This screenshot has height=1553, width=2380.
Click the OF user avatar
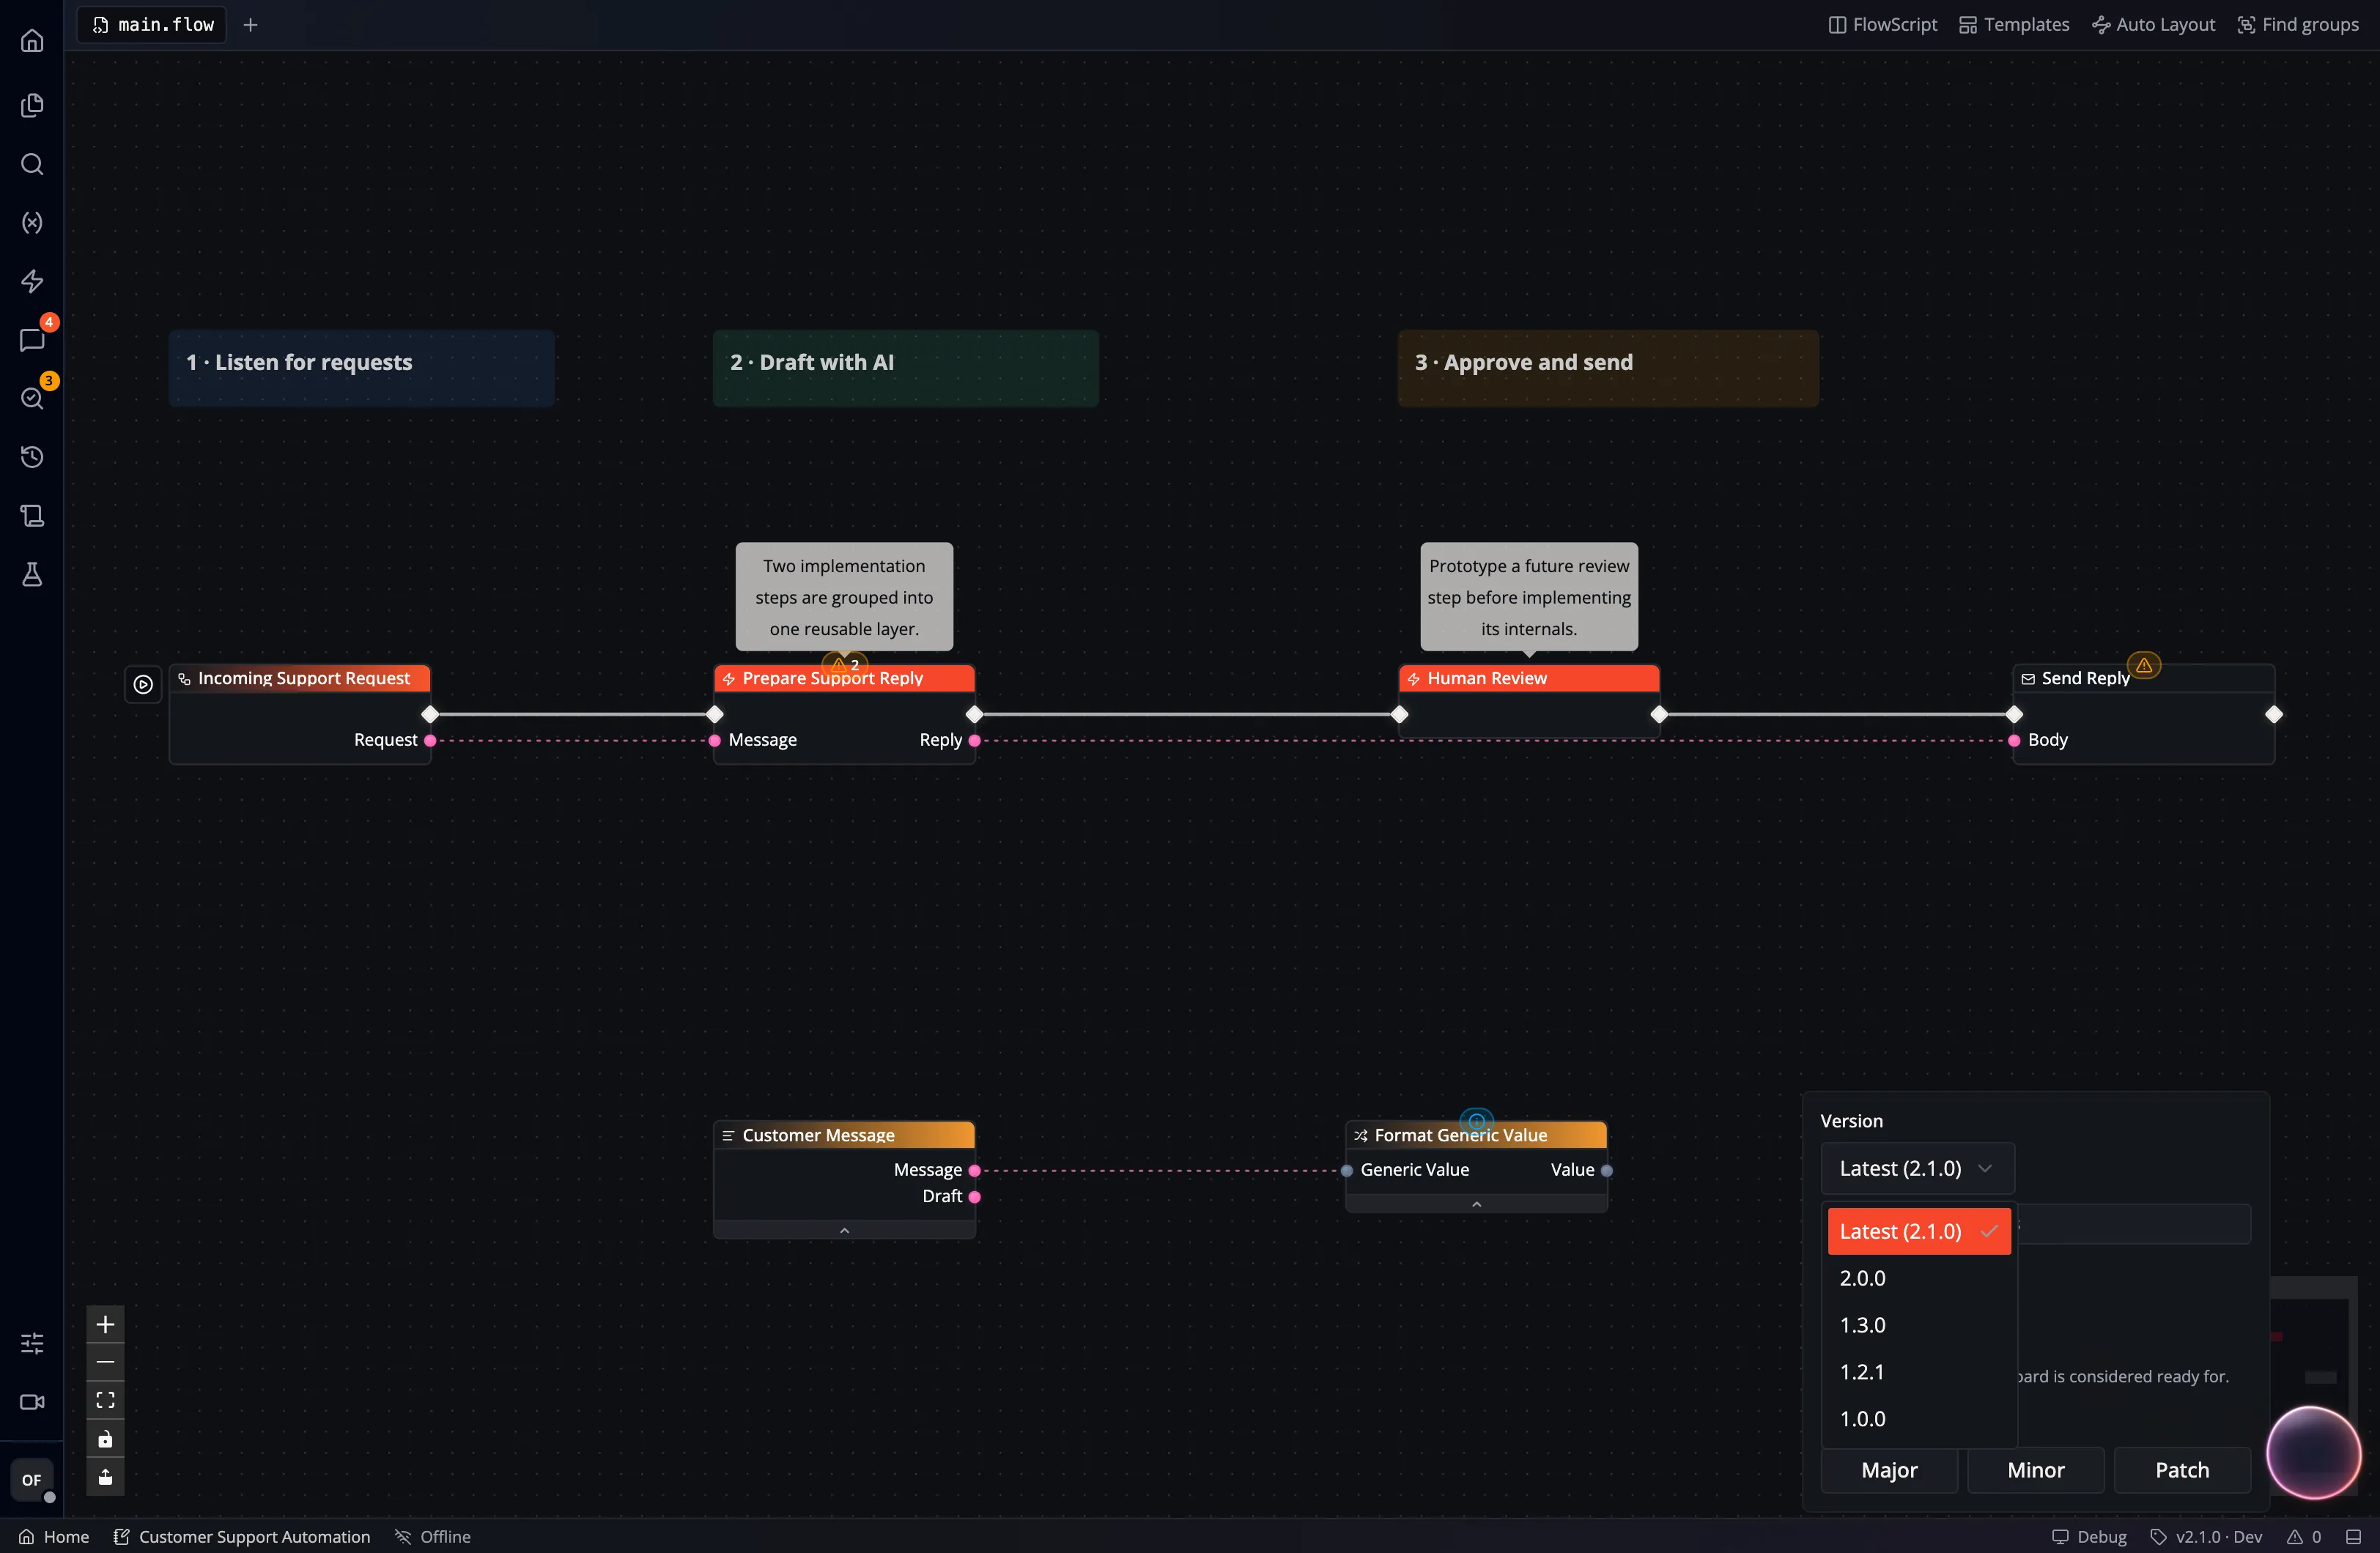pos(32,1480)
